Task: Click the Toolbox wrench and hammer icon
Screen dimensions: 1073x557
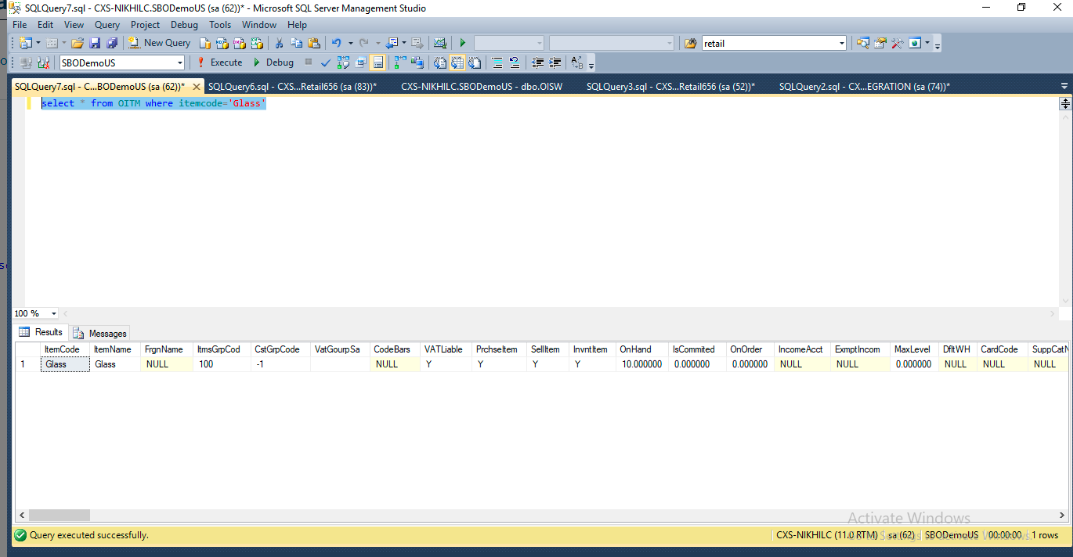Action: (x=897, y=43)
